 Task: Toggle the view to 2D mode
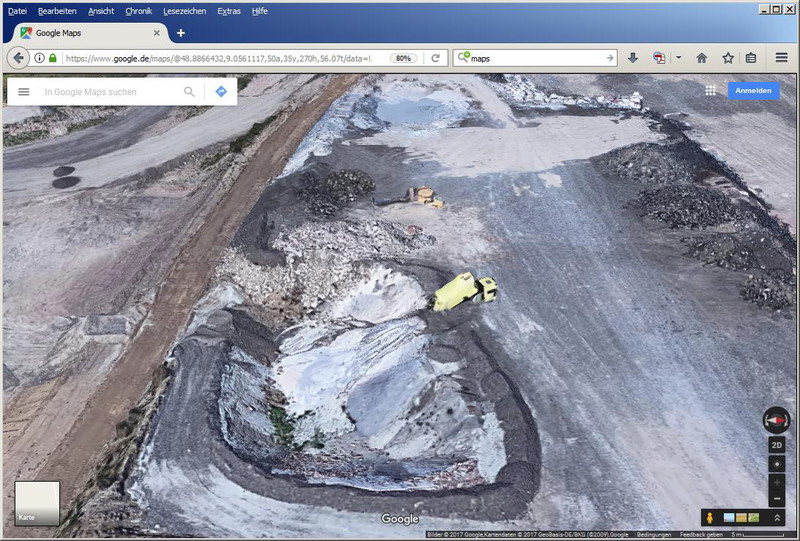[777, 446]
